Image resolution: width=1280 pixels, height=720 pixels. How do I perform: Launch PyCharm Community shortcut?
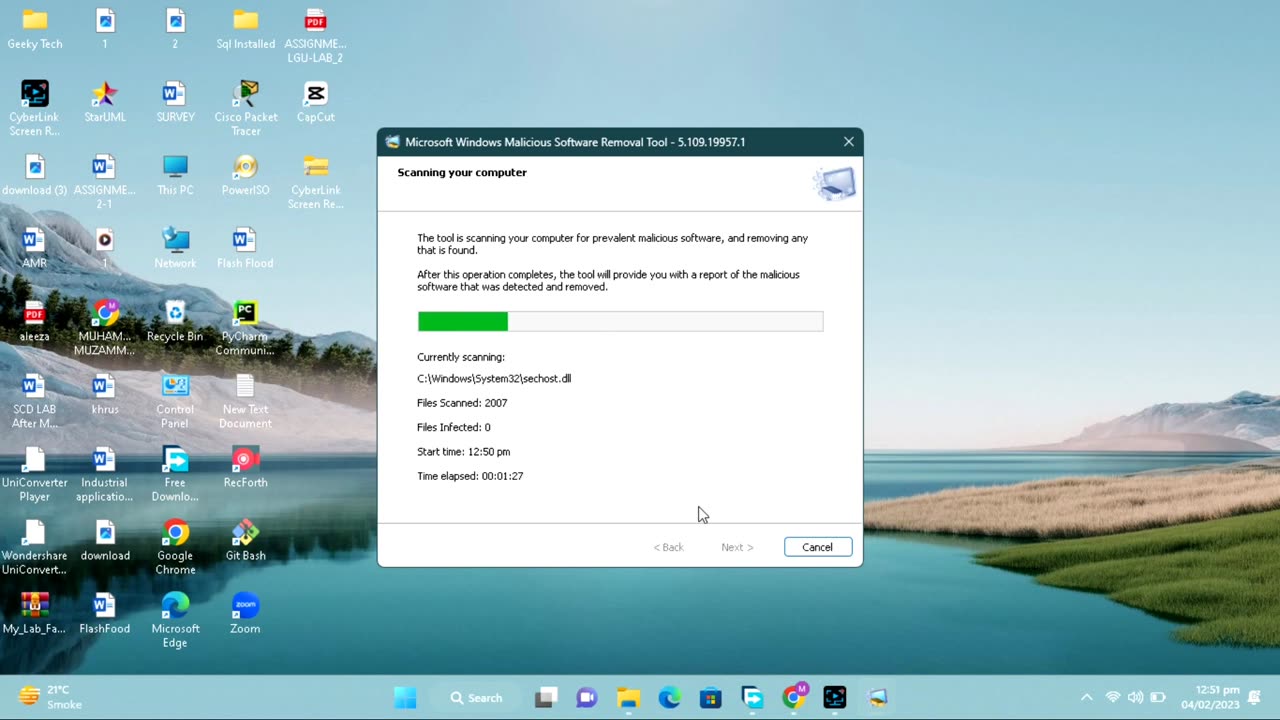point(245,328)
